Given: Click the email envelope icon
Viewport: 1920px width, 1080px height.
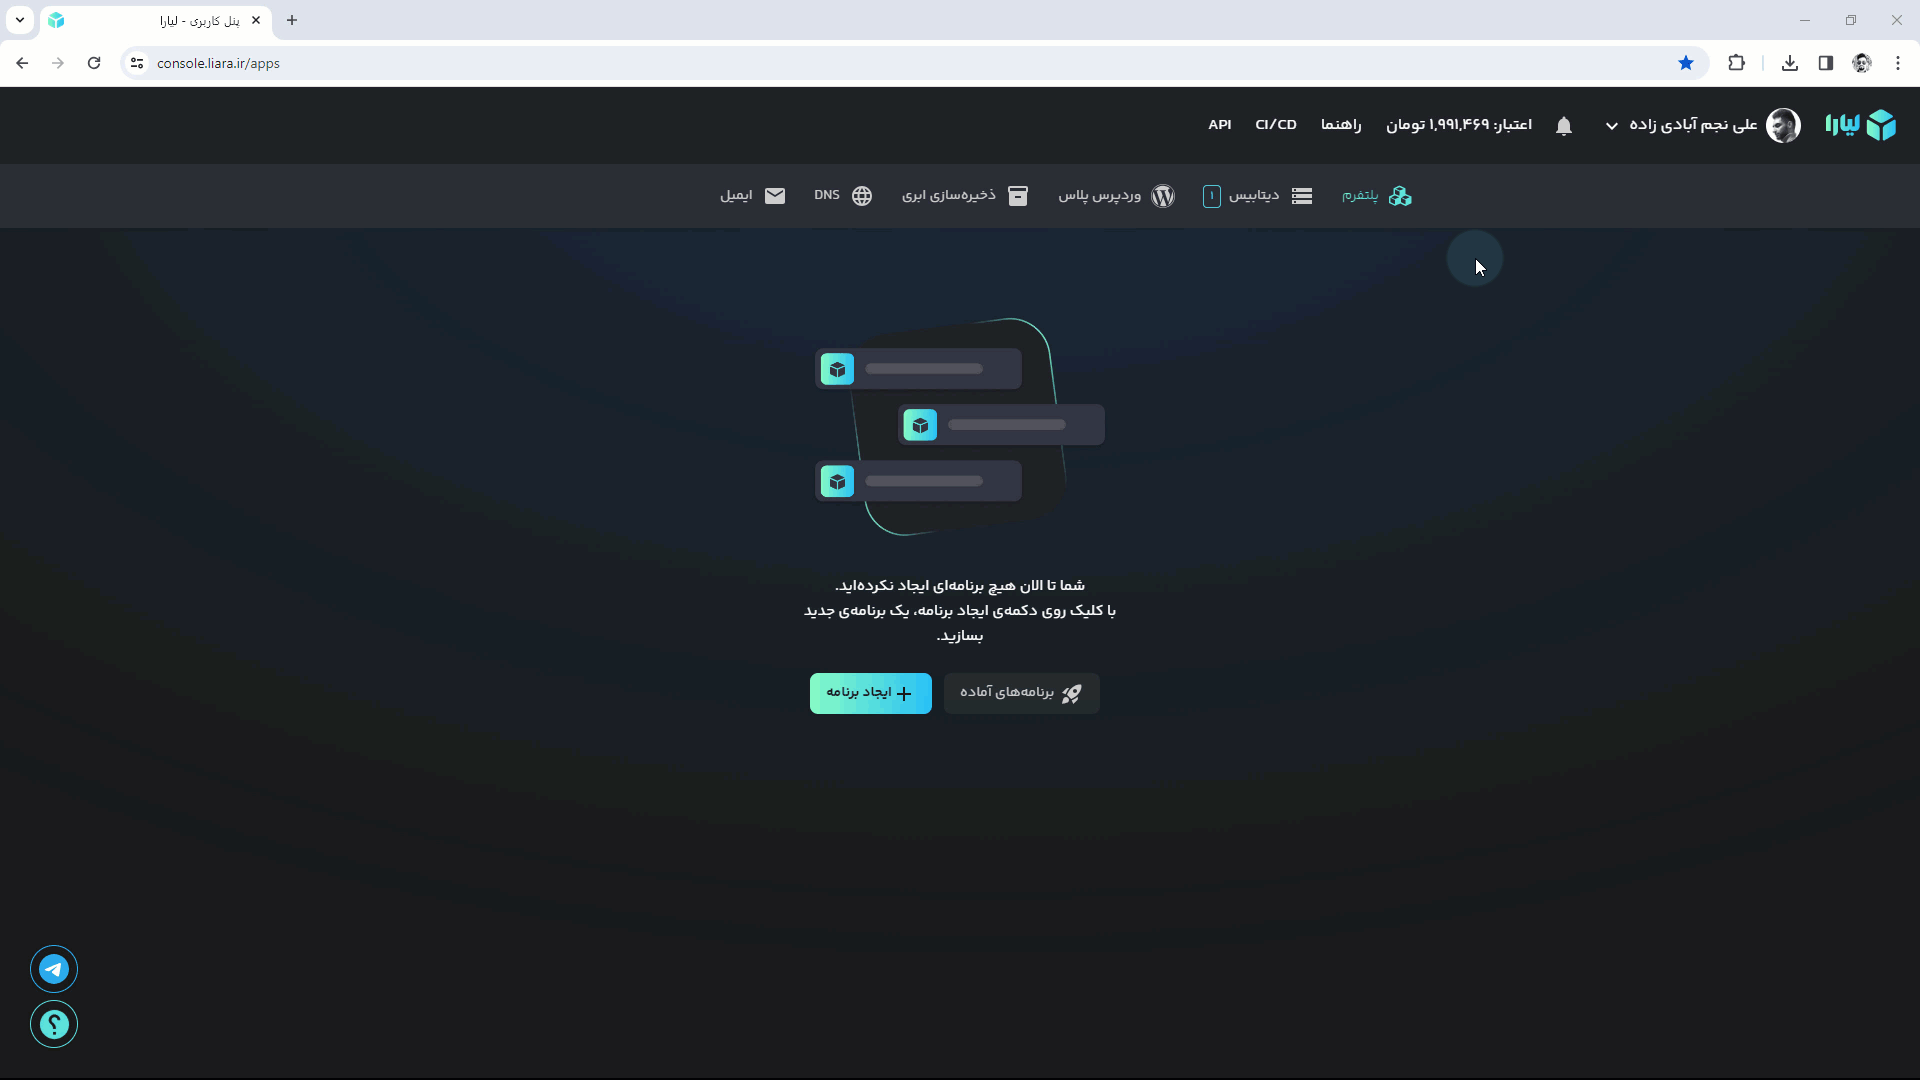Looking at the screenshot, I should point(775,196).
